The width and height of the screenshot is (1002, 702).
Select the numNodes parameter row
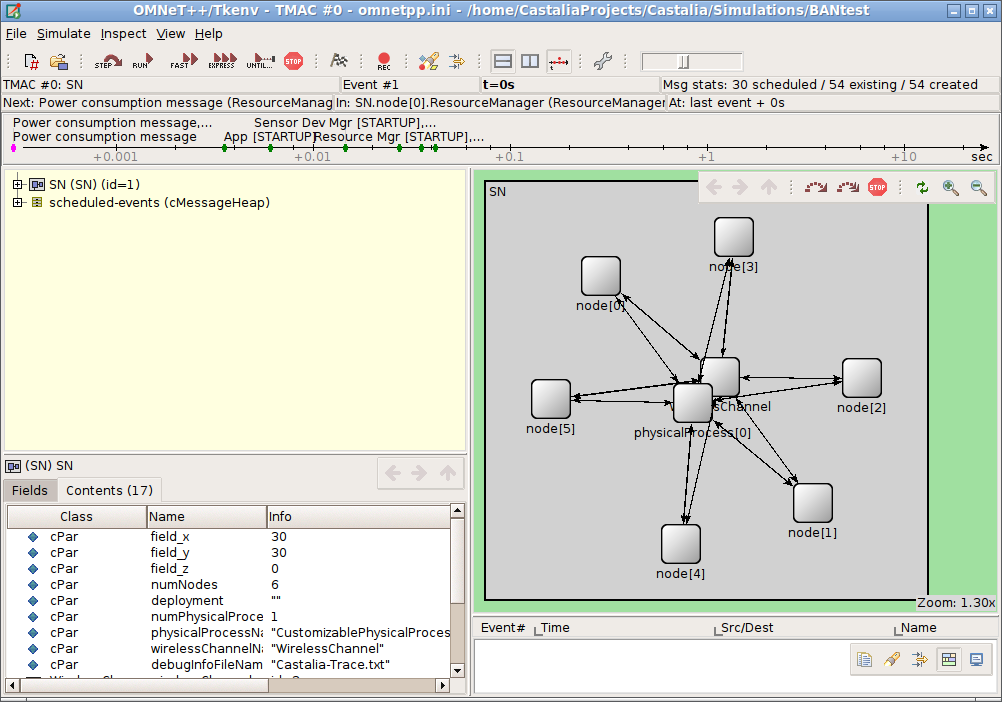(x=228, y=584)
